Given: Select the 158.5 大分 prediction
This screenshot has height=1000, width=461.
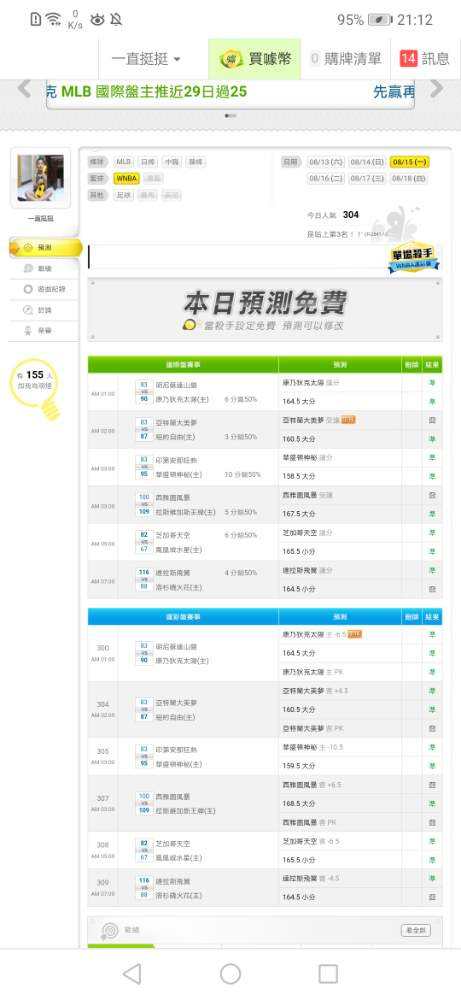Looking at the screenshot, I should pyautogui.click(x=299, y=476).
